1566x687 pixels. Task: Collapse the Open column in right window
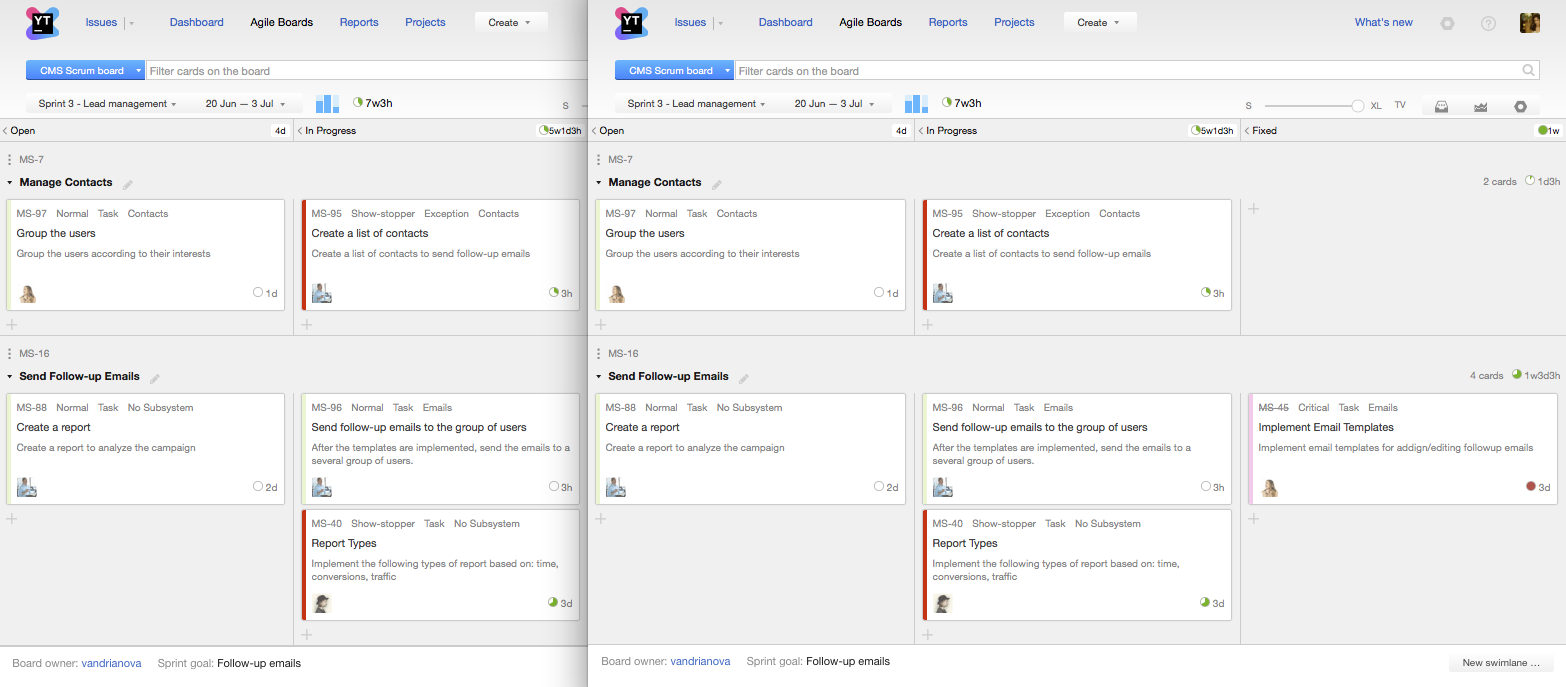click(593, 131)
